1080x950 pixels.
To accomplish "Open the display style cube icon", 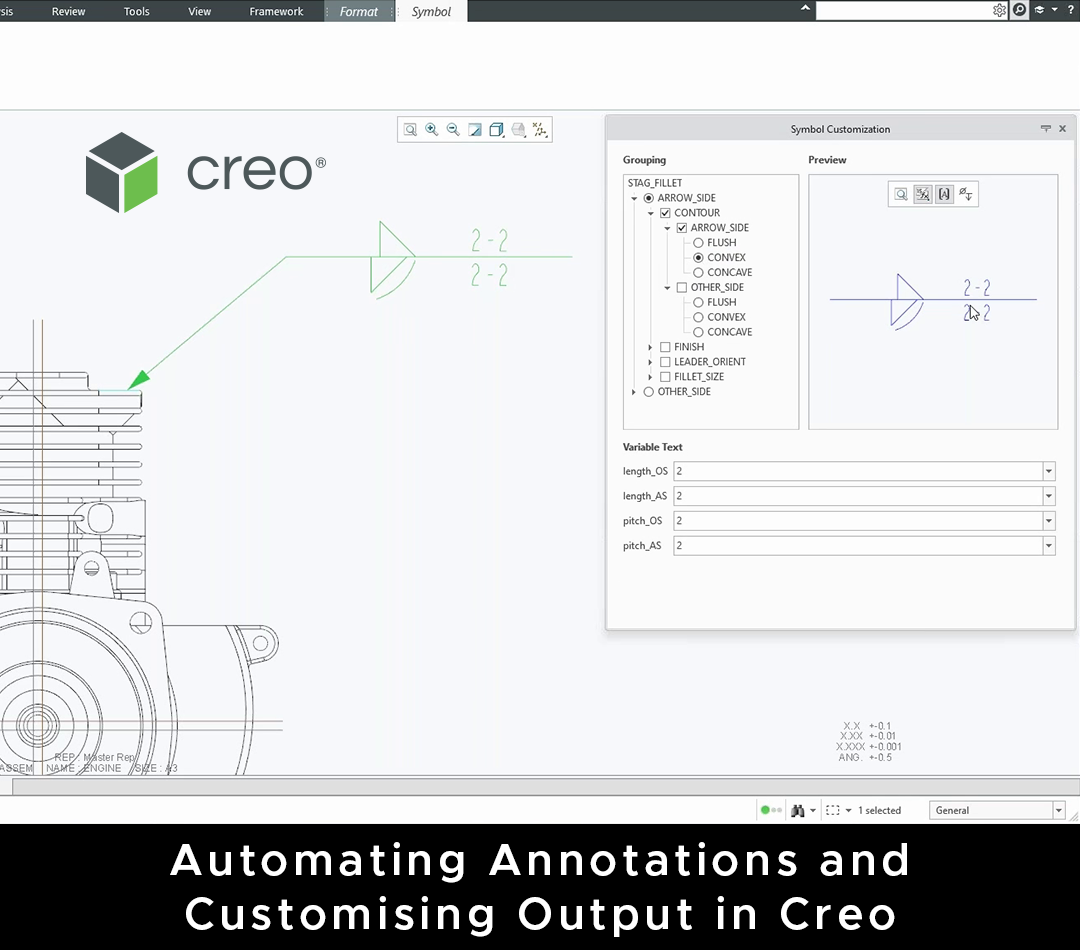I will coord(497,130).
